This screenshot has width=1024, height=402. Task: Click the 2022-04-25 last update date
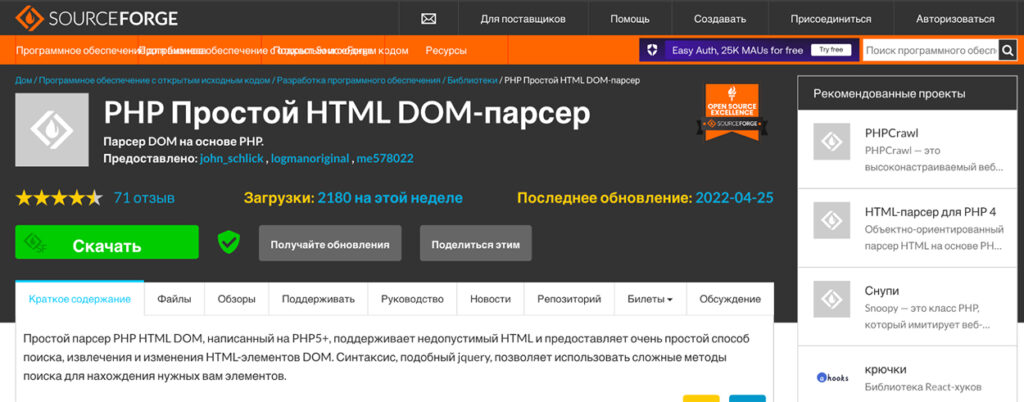(x=735, y=198)
